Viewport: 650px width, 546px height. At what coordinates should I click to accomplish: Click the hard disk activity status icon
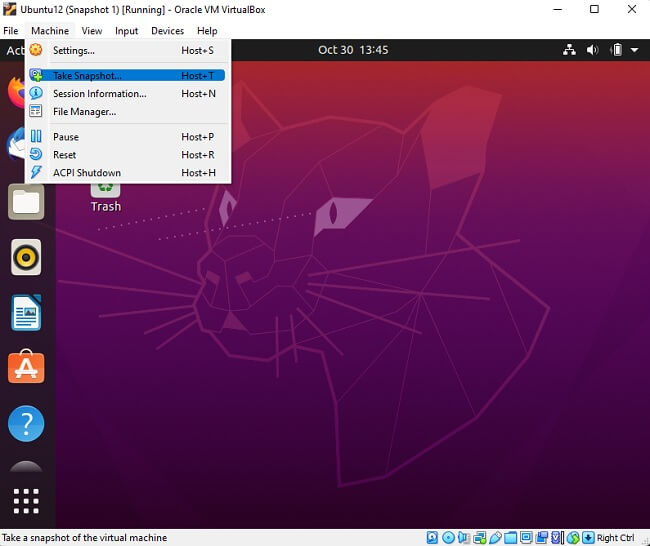(434, 538)
